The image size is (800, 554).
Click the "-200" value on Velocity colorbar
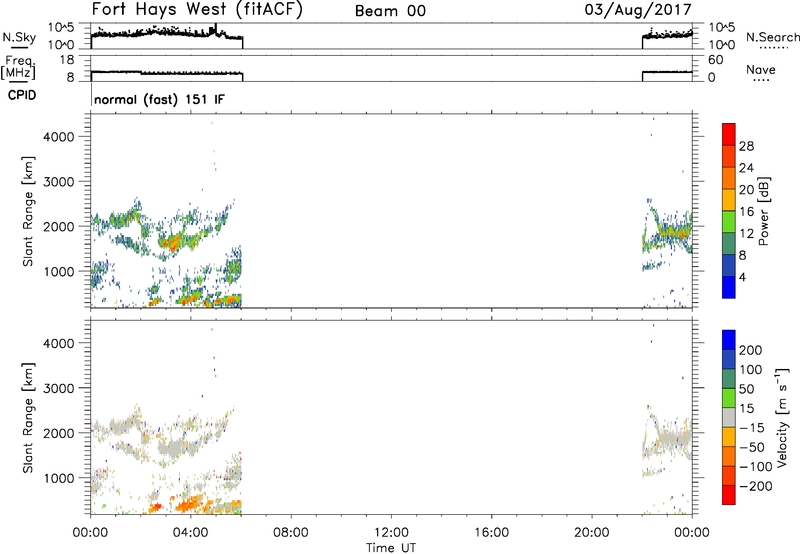755,486
